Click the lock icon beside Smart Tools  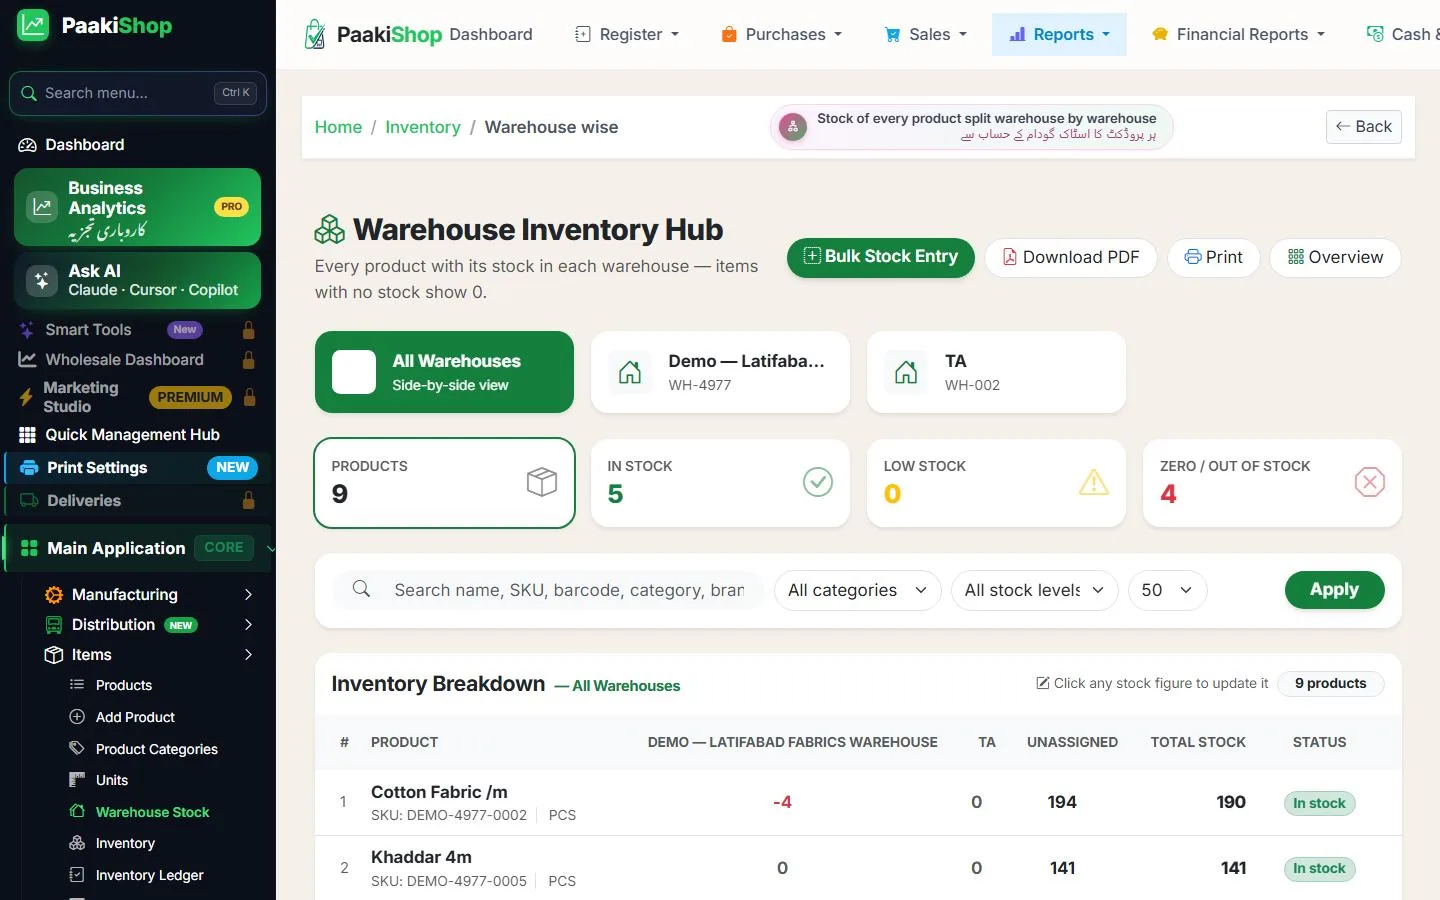[249, 330]
